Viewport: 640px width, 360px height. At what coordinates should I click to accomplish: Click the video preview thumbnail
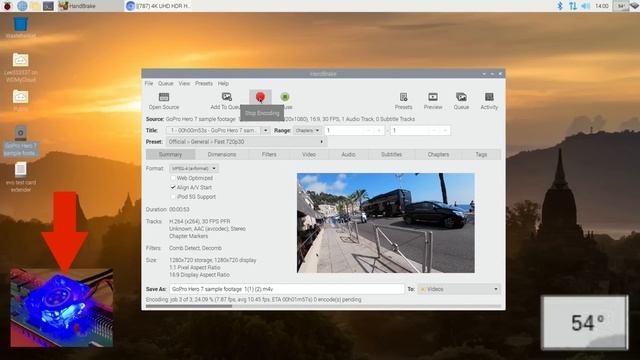(386, 223)
